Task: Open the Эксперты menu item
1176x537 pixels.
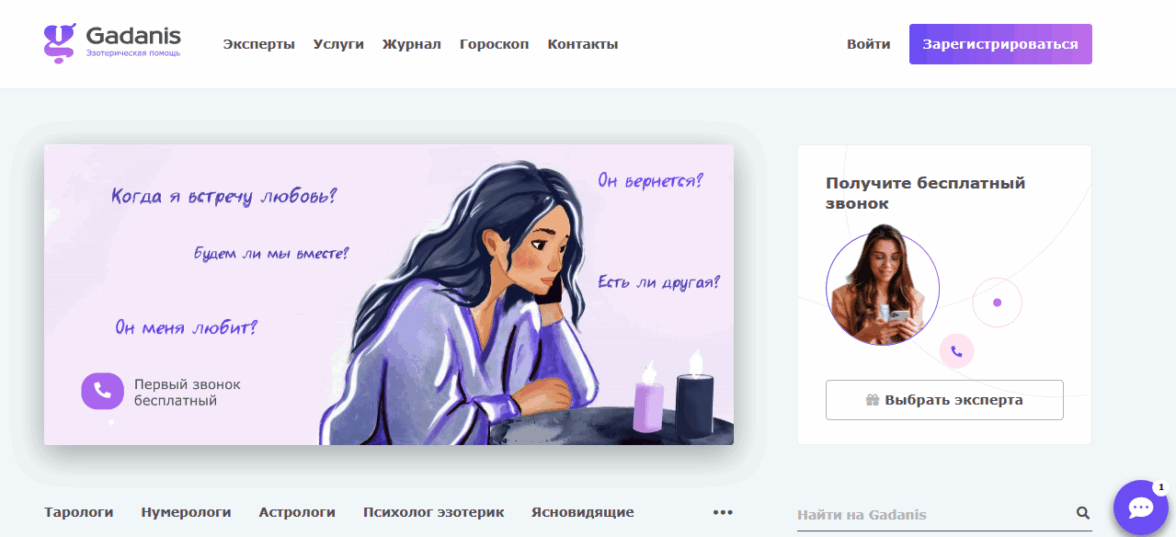Action: pos(259,44)
